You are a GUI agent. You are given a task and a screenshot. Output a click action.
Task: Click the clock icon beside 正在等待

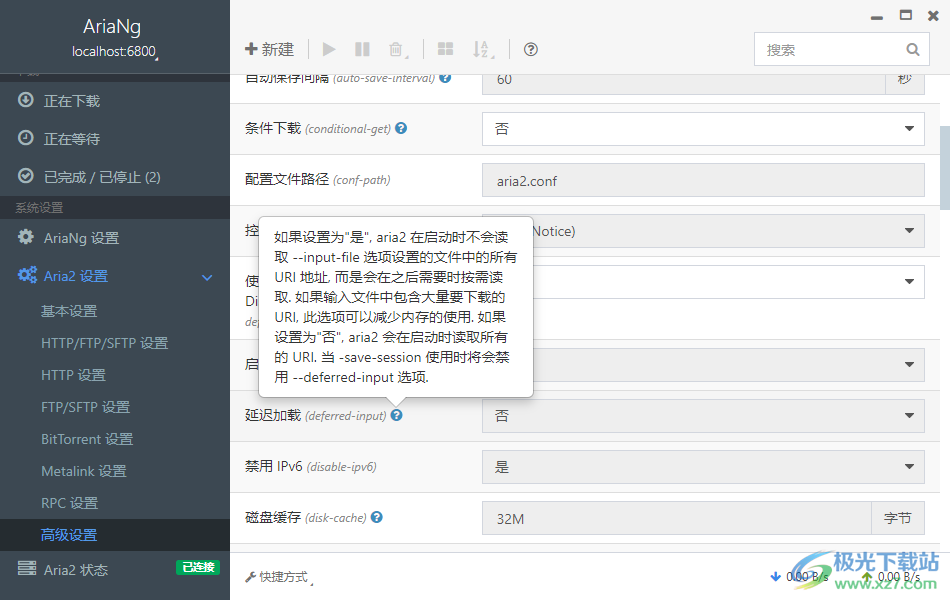coord(26,138)
